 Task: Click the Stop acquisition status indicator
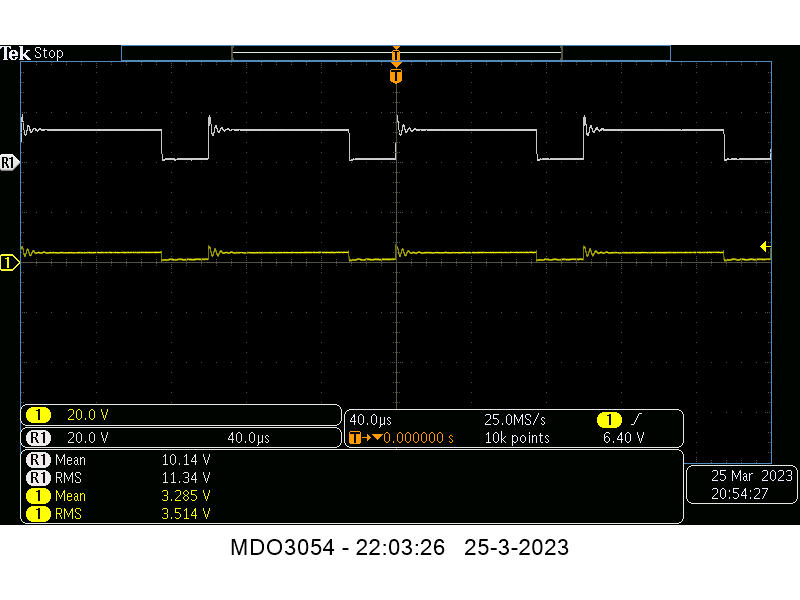coord(49,53)
